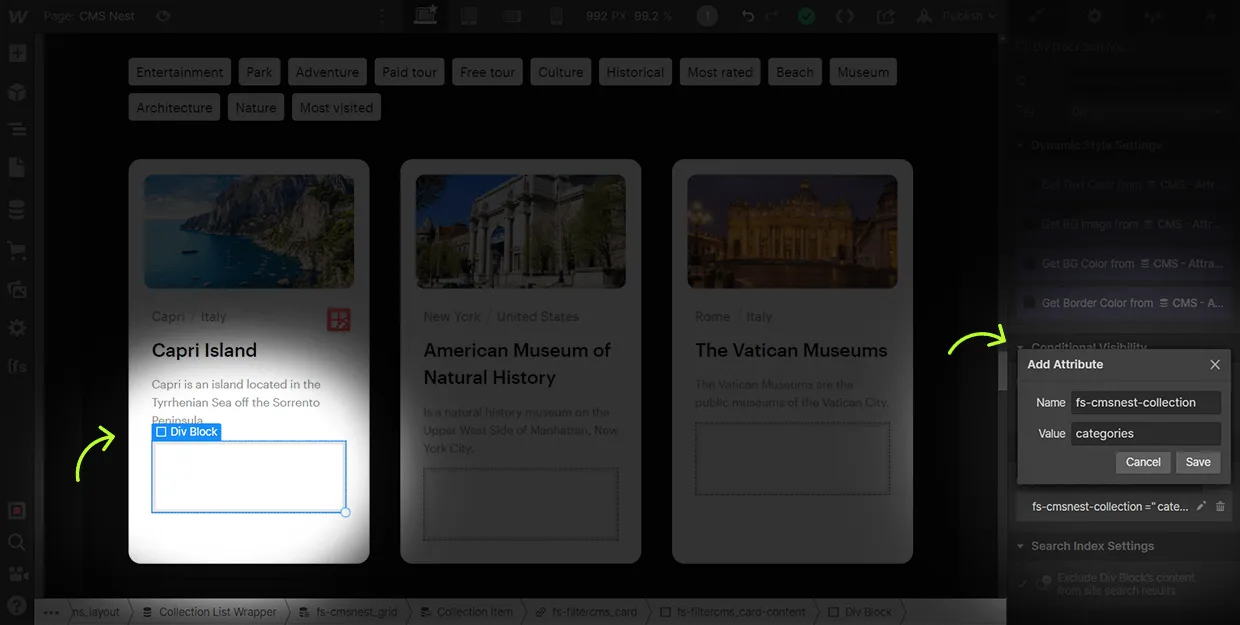Open the Components cube panel
Screen dimensions: 1240x625
click(17, 92)
